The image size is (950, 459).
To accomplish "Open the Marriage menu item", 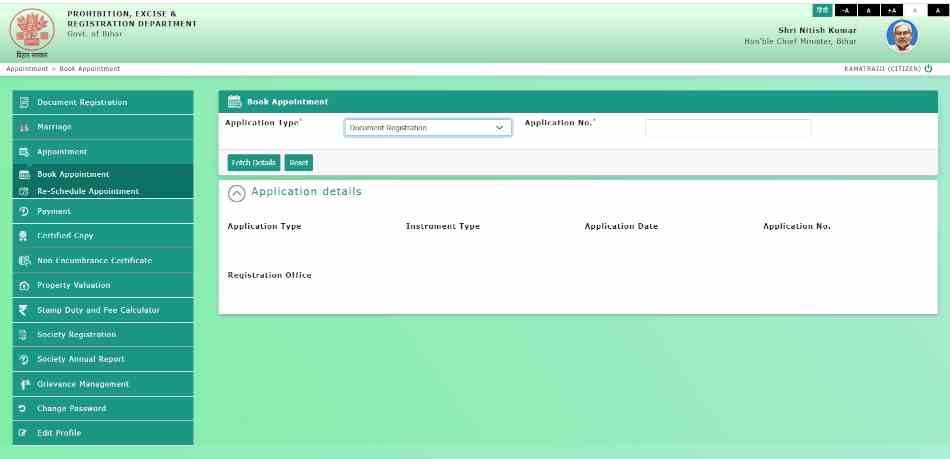I will tap(103, 127).
